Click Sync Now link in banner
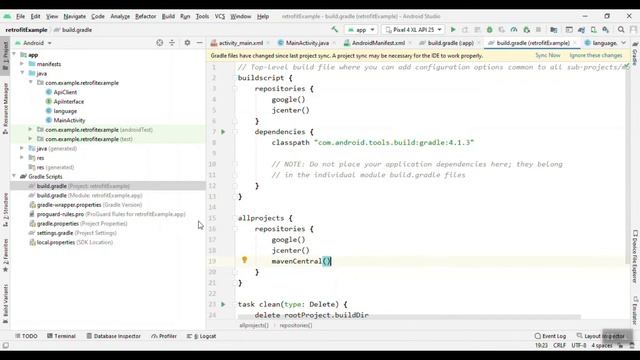The image size is (640, 360). point(547,55)
